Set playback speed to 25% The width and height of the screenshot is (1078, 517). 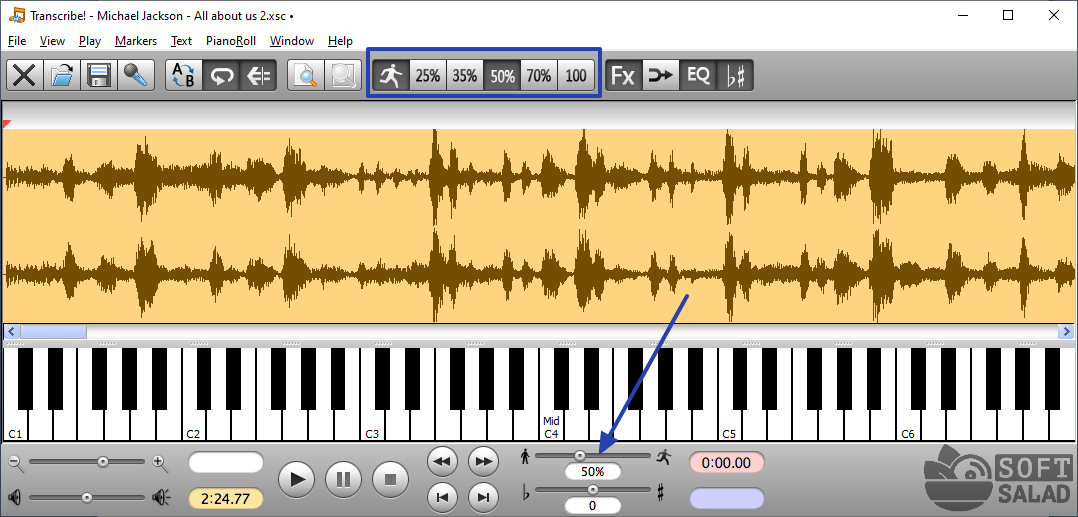click(428, 75)
